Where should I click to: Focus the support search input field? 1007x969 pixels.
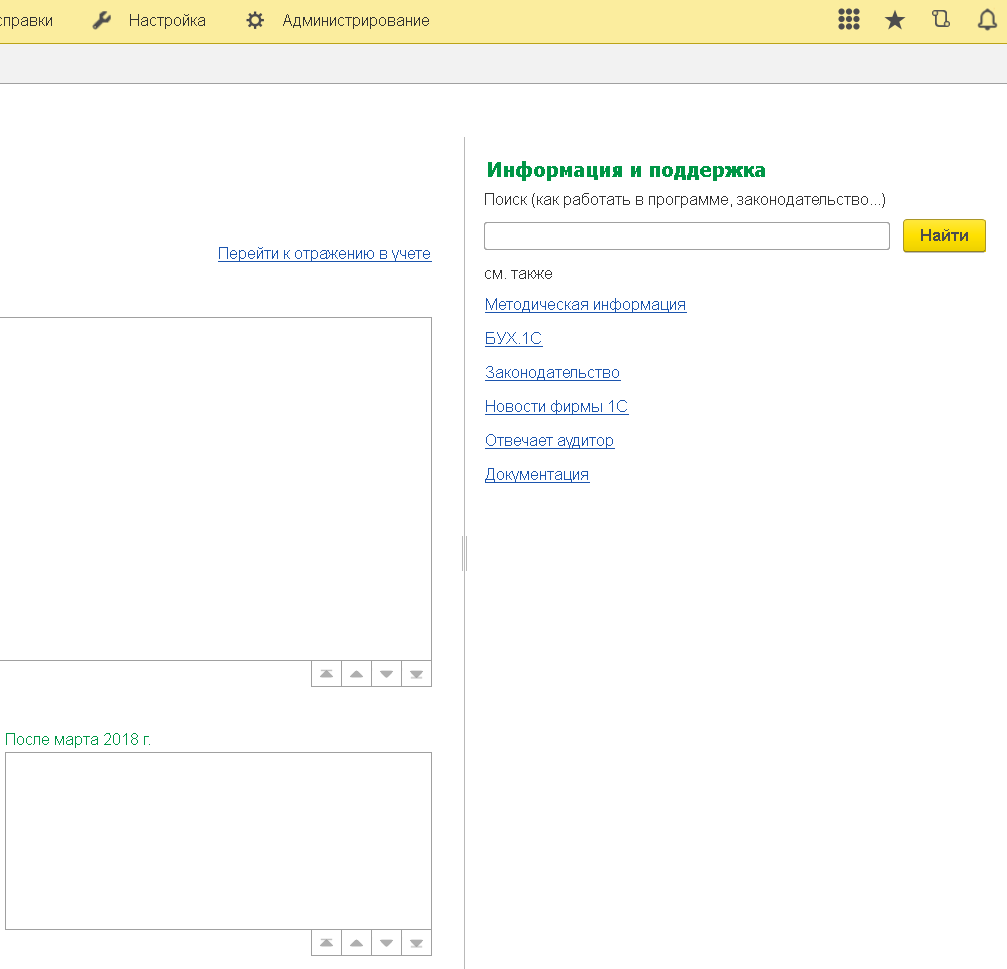pyautogui.click(x=687, y=236)
